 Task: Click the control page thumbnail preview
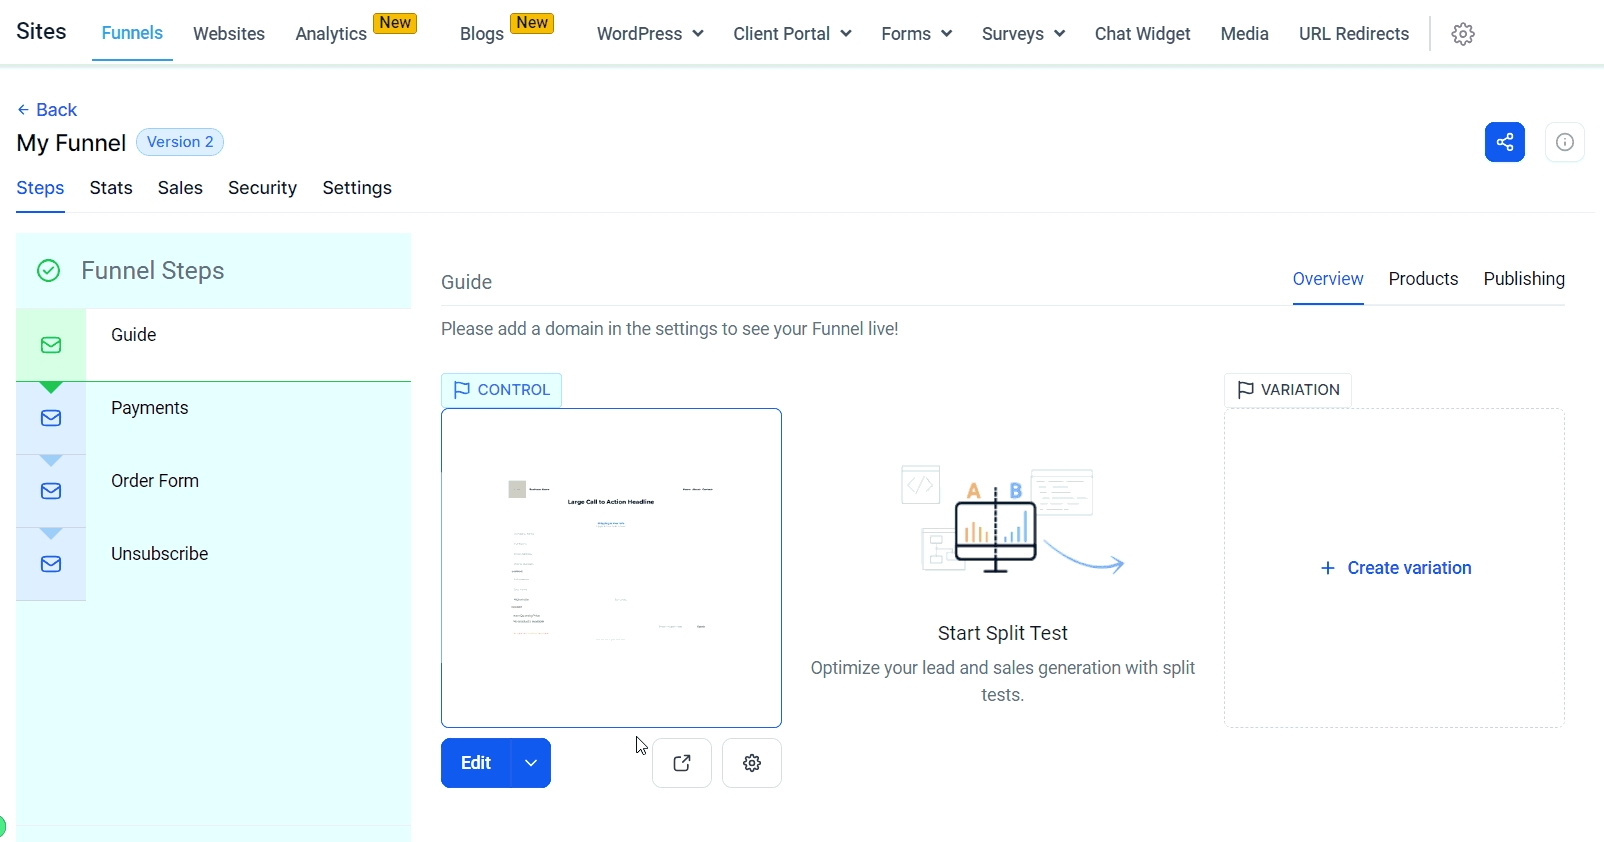611,567
